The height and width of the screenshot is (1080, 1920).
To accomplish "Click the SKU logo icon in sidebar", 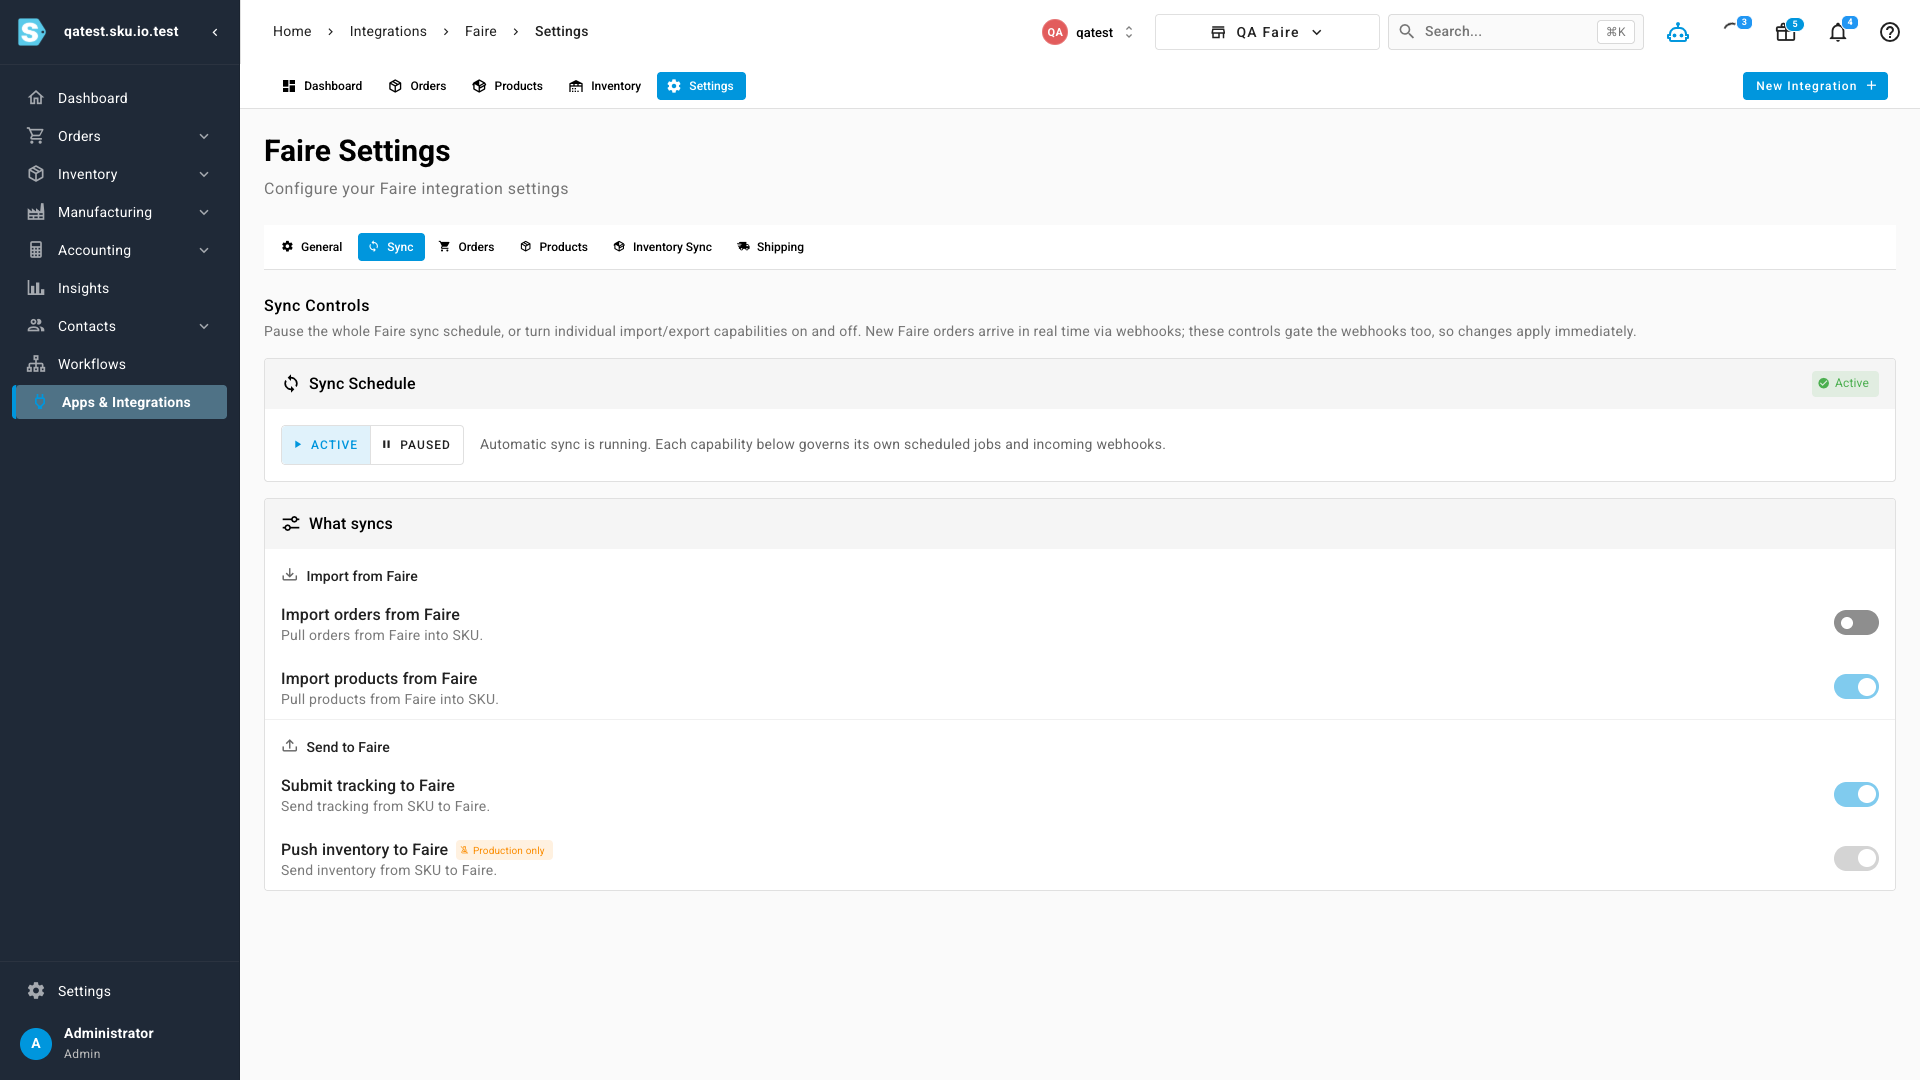I will [32, 32].
